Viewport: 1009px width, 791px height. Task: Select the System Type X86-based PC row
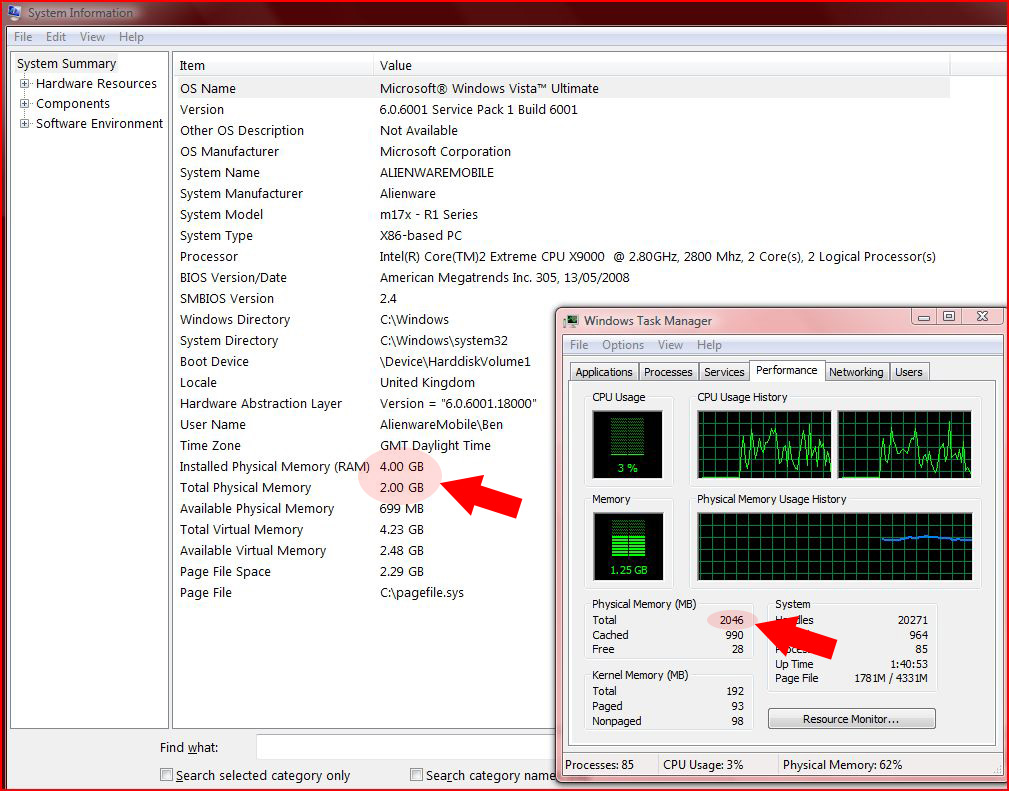pyautogui.click(x=562, y=236)
